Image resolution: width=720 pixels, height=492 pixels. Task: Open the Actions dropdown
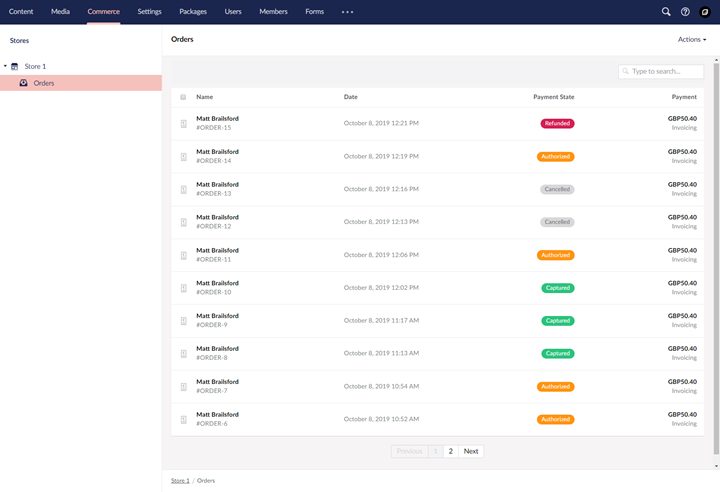(x=692, y=40)
